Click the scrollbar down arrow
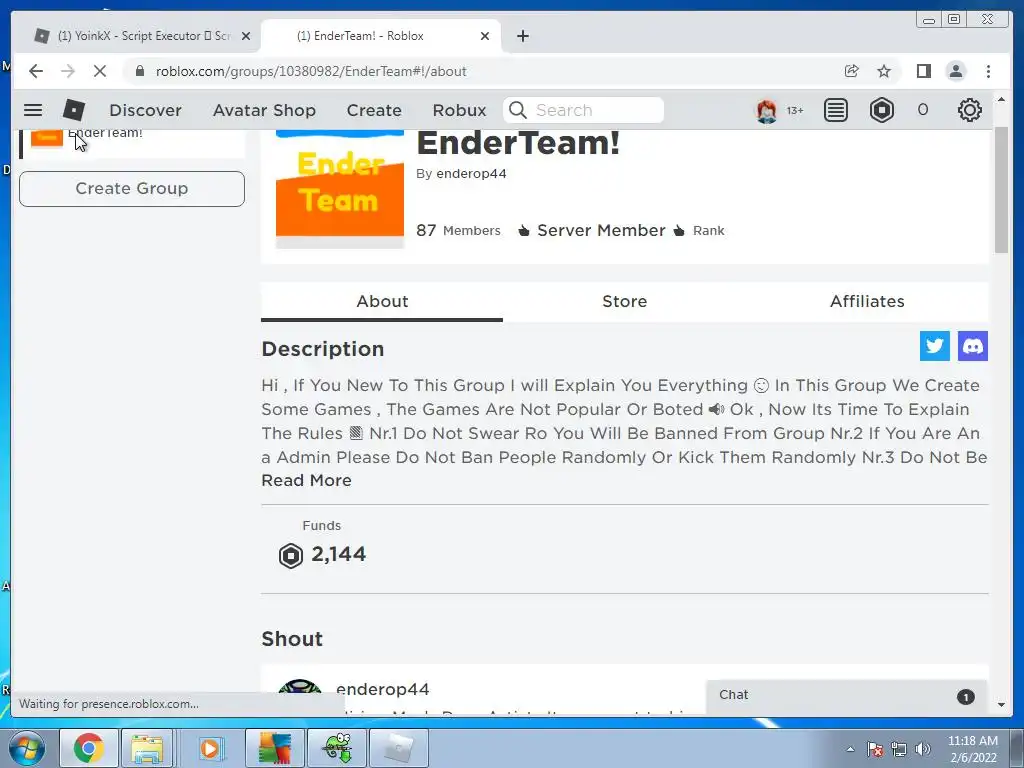The image size is (1024, 768). click(x=1001, y=705)
